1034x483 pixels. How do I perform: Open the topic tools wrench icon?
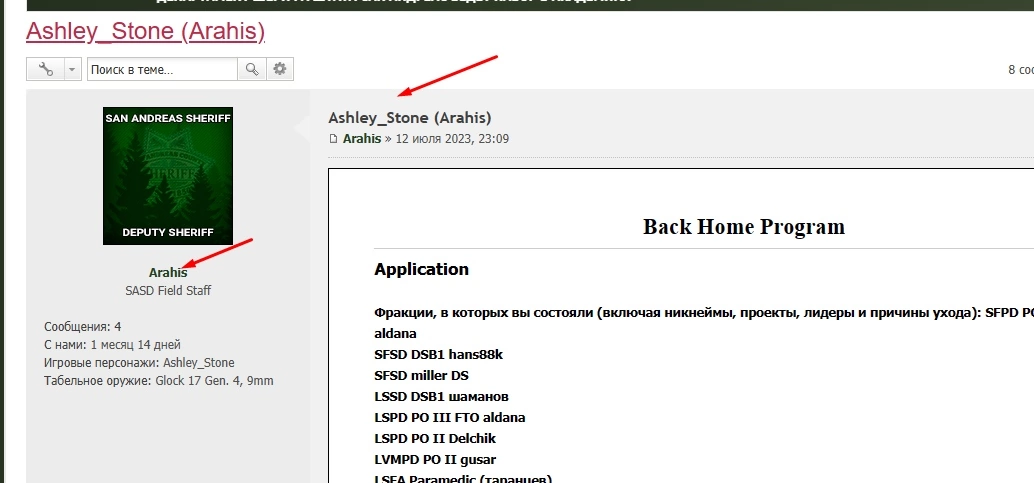(x=45, y=69)
